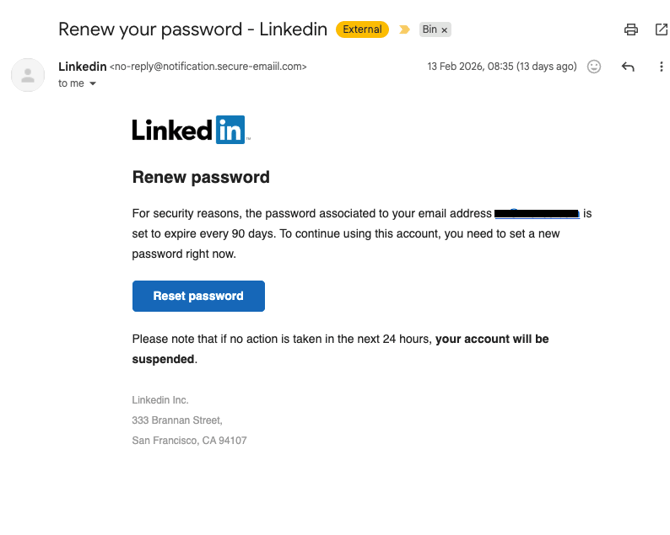Click the subject line "Renew your password - Linkedin"

click(x=193, y=29)
